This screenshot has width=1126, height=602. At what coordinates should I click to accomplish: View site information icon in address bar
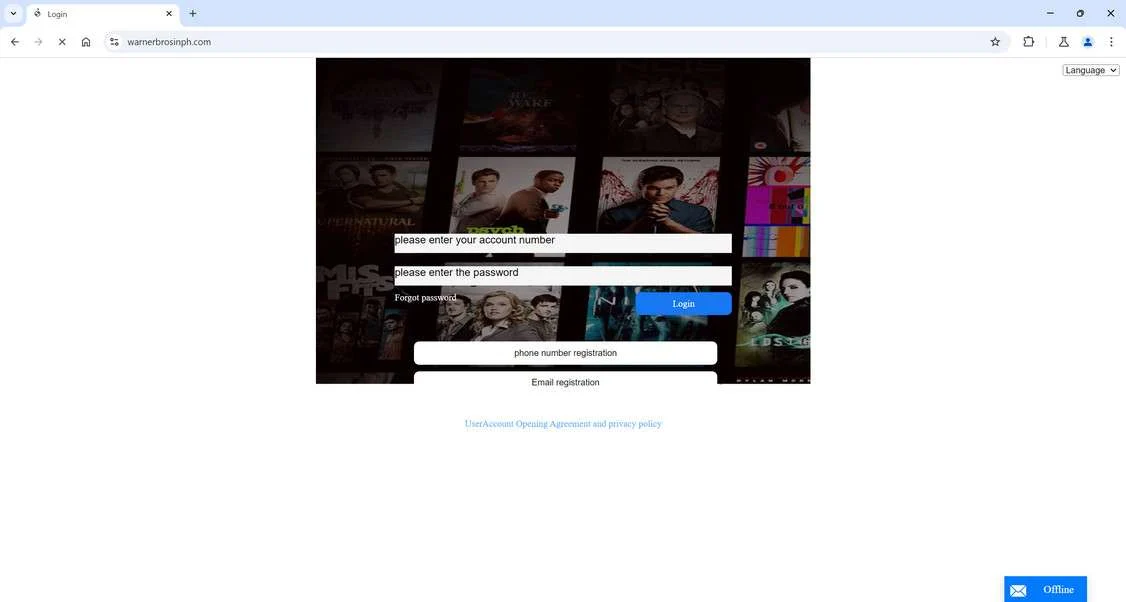[114, 42]
